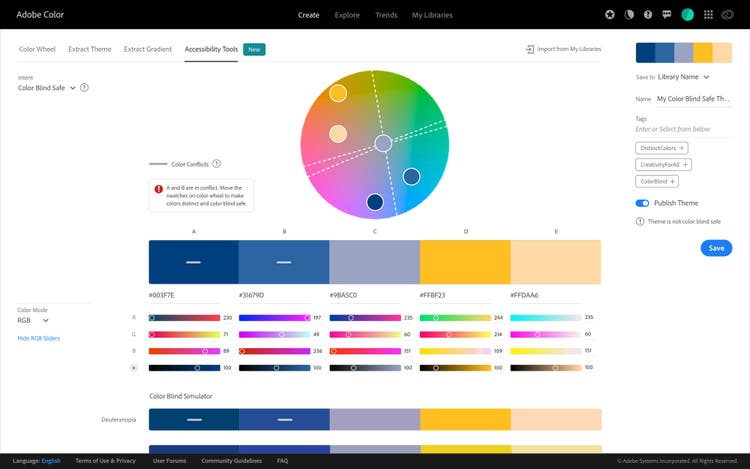Open the User Forums footer link
Screen dimensions: 750x469
tap(169, 461)
